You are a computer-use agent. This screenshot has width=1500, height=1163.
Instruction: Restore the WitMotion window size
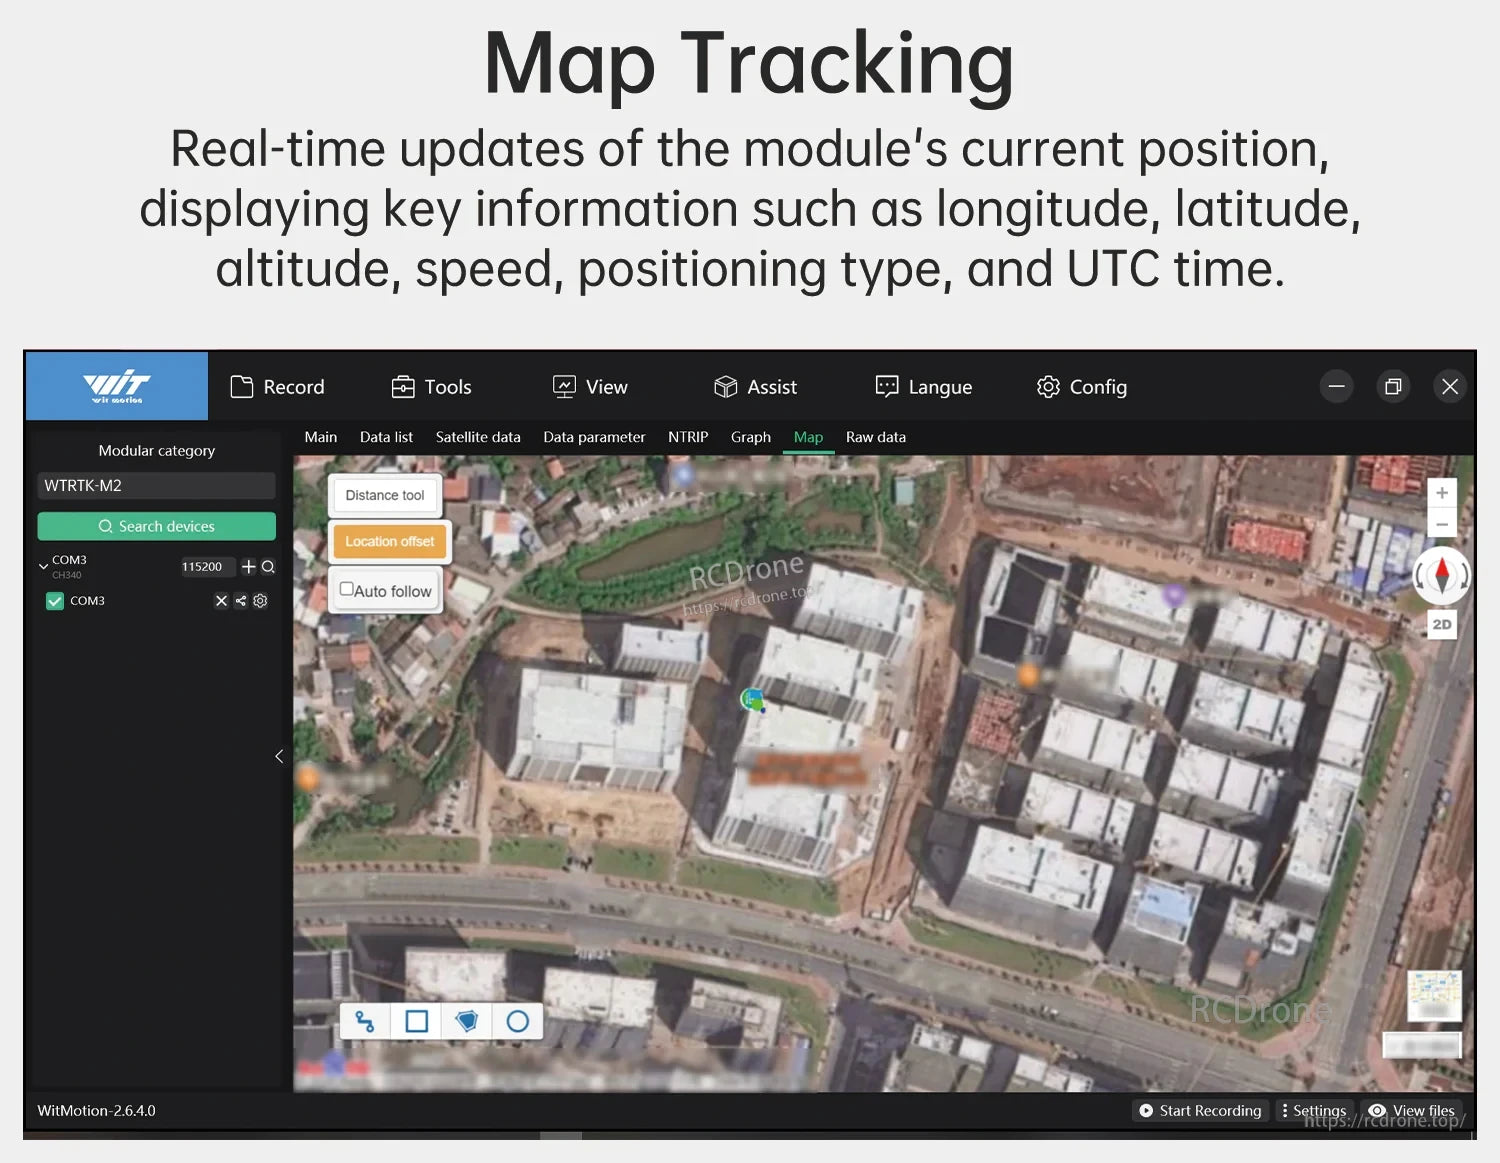[1393, 386]
